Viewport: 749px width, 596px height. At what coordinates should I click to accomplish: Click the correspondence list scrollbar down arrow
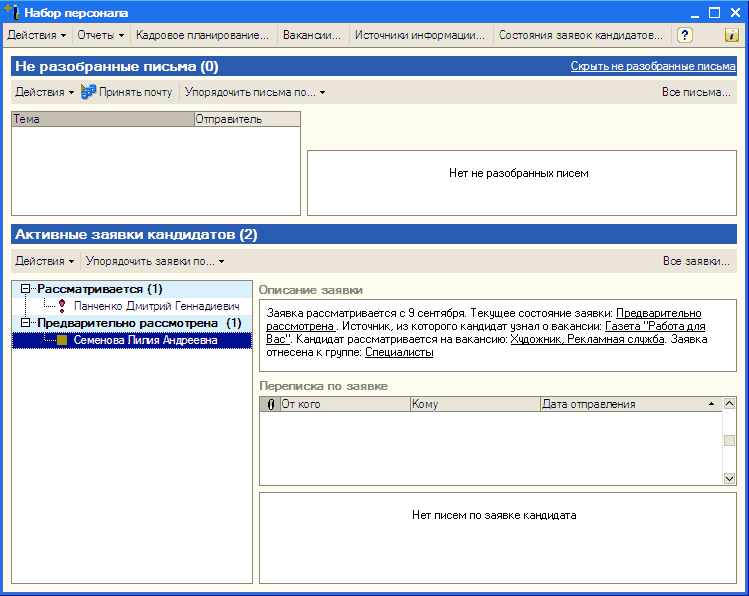pos(729,479)
